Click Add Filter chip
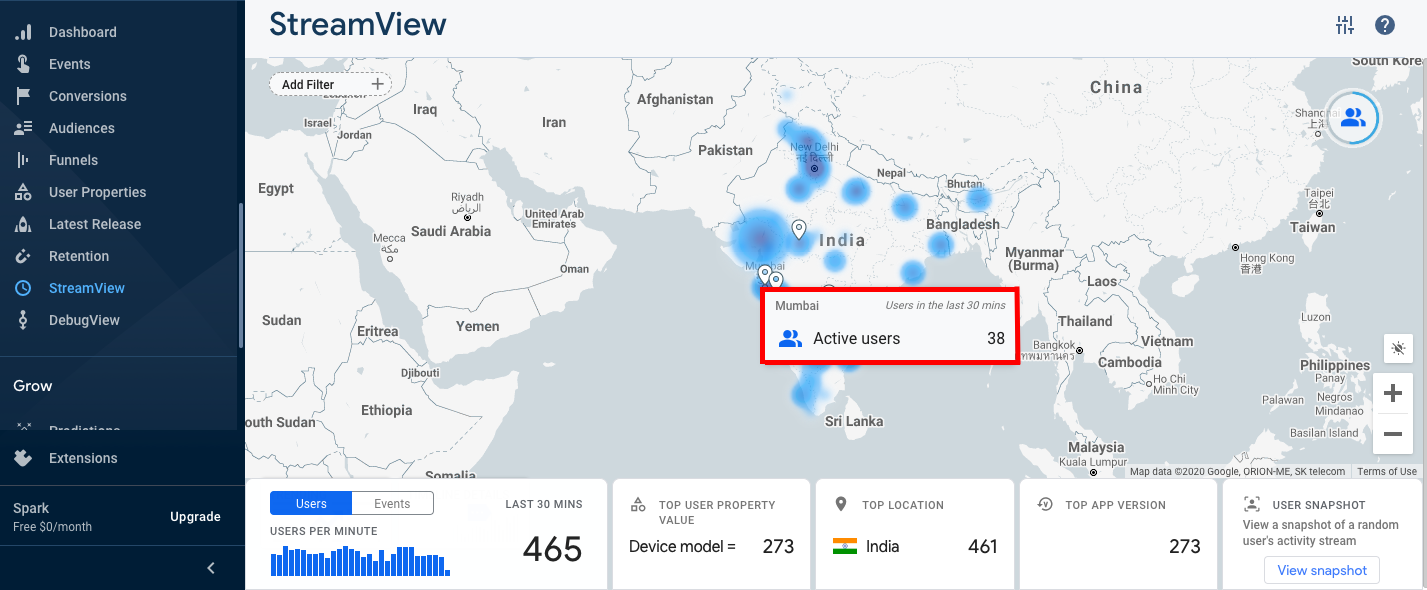This screenshot has width=1427, height=590. pyautogui.click(x=330, y=85)
